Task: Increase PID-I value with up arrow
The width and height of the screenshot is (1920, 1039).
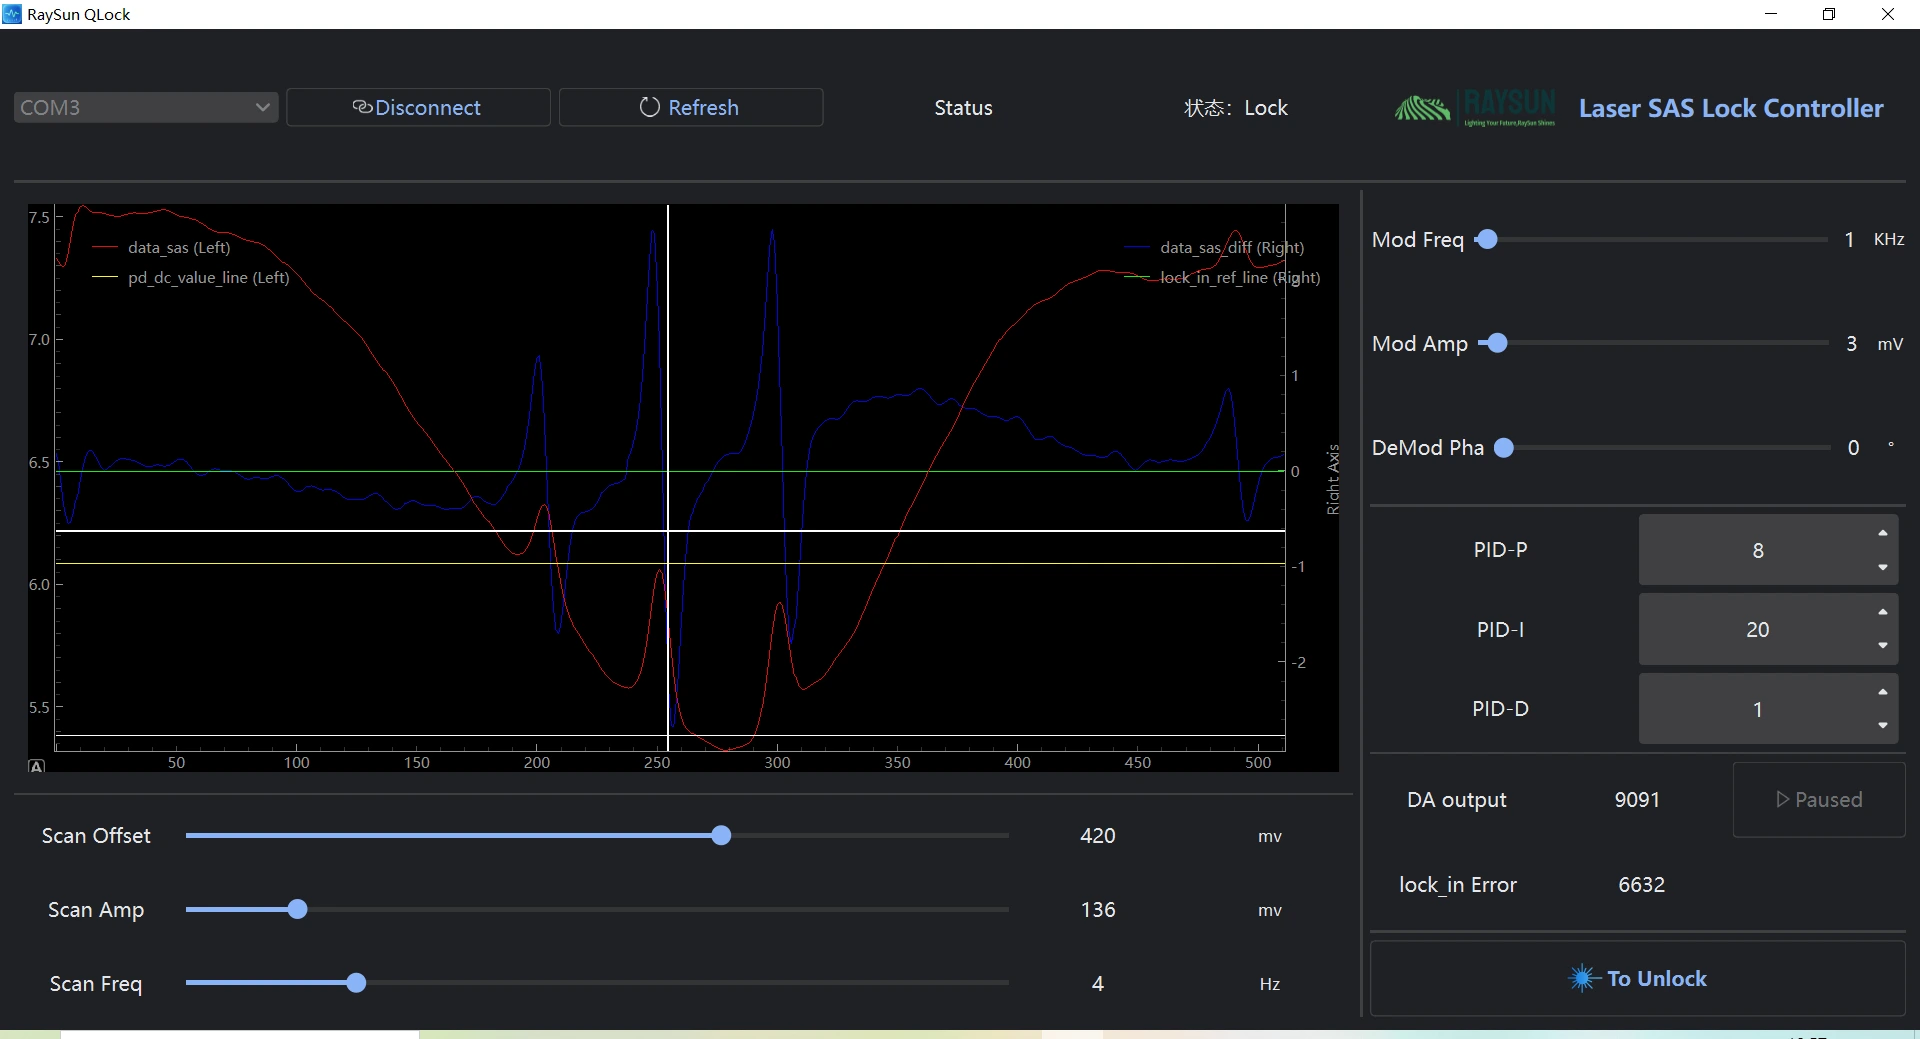Action: tap(1882, 612)
